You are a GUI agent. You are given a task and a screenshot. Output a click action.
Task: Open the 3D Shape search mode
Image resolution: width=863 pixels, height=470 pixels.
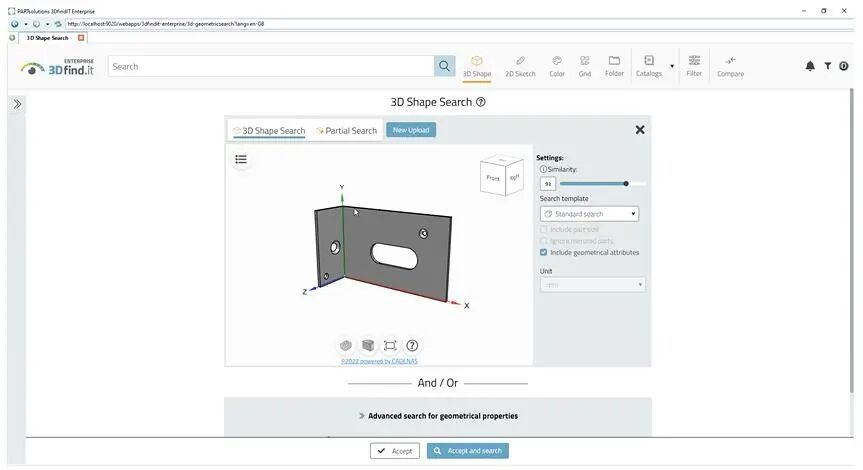[477, 67]
